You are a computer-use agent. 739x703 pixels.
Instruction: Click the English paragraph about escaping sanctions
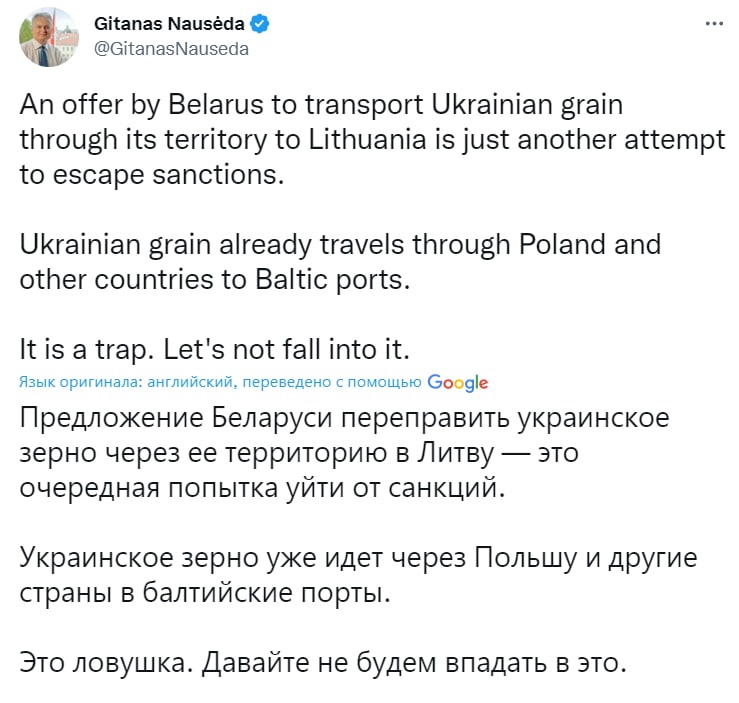pyautogui.click(x=370, y=140)
